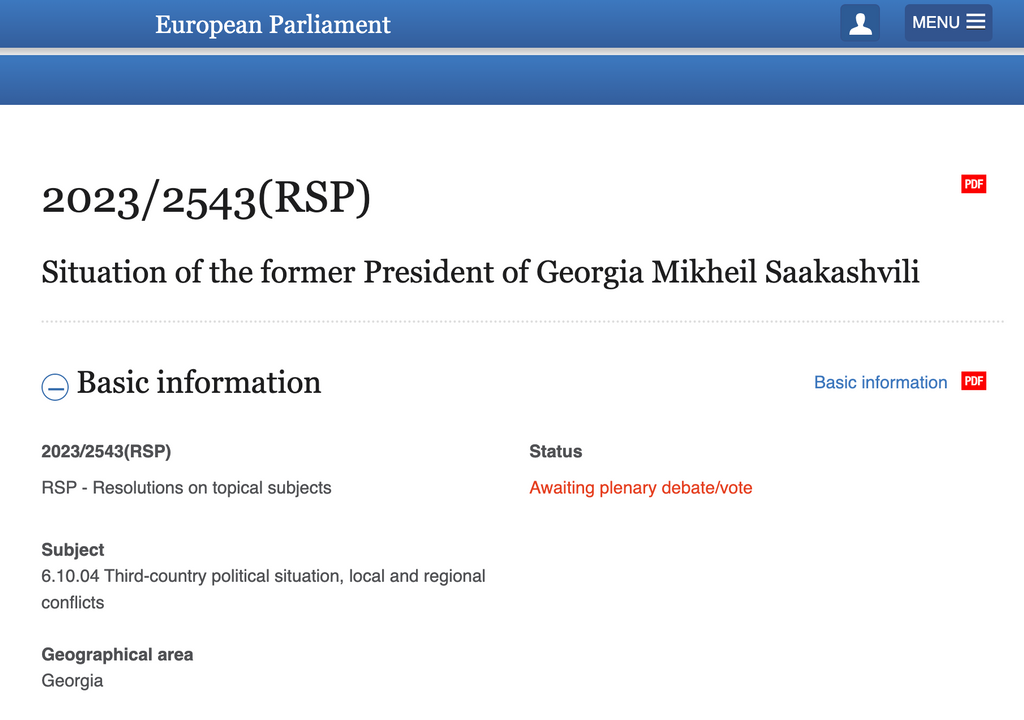
Task: Go to European Parliament home title
Action: tap(272, 25)
